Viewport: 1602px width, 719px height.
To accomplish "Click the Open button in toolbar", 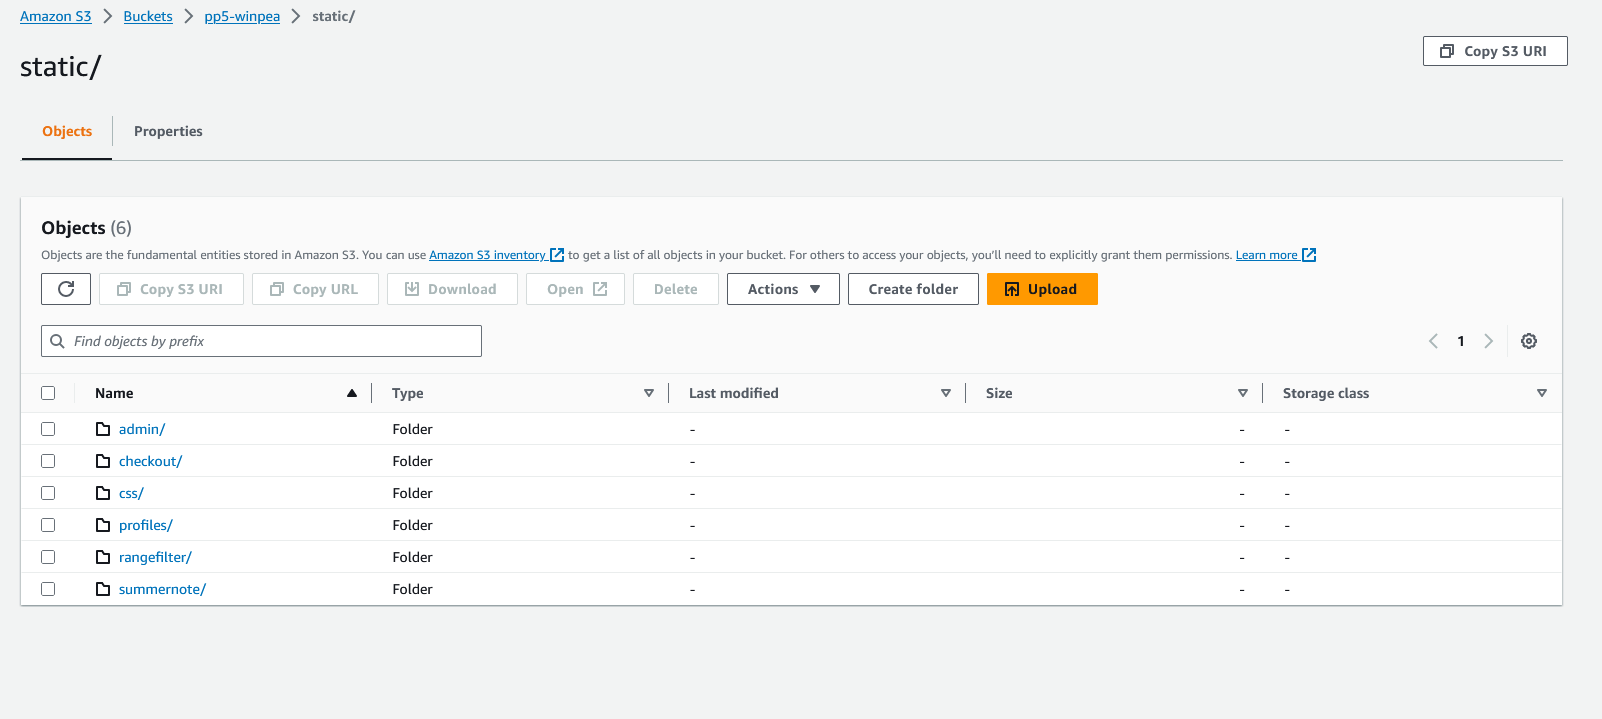I will 576,289.
